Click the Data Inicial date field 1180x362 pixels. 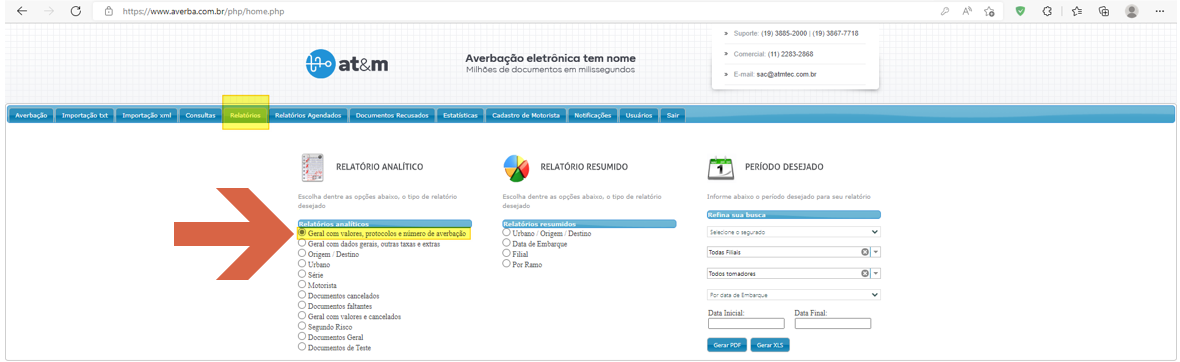click(747, 324)
